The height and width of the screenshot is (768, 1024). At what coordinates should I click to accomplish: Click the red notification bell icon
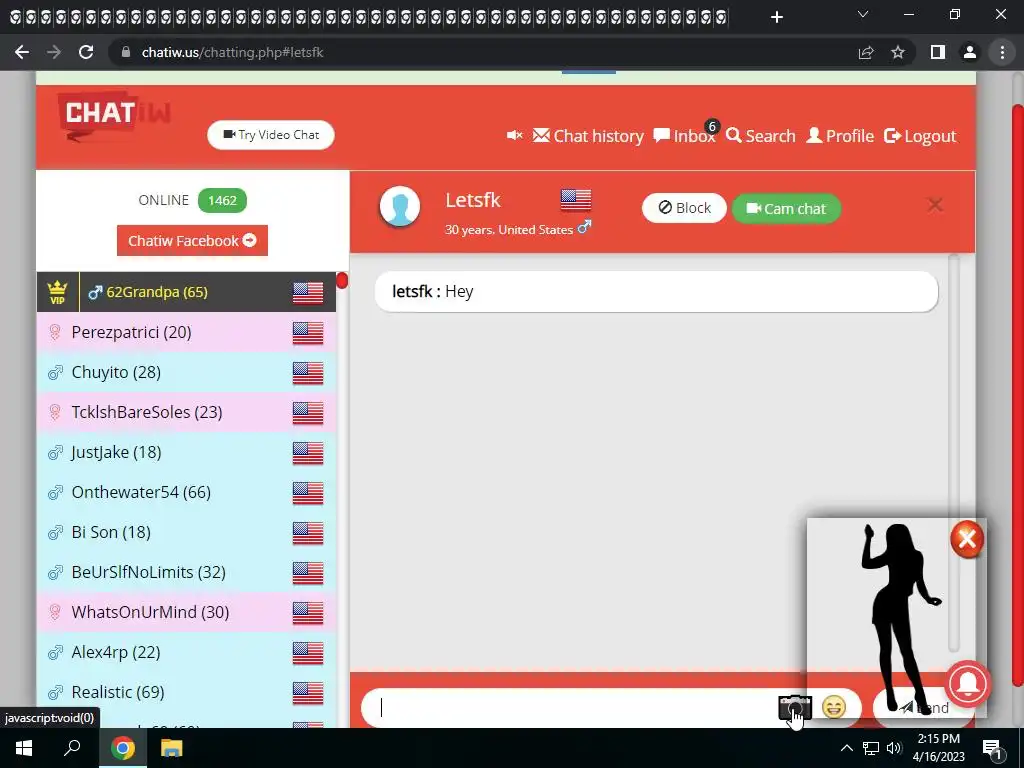(x=967, y=683)
